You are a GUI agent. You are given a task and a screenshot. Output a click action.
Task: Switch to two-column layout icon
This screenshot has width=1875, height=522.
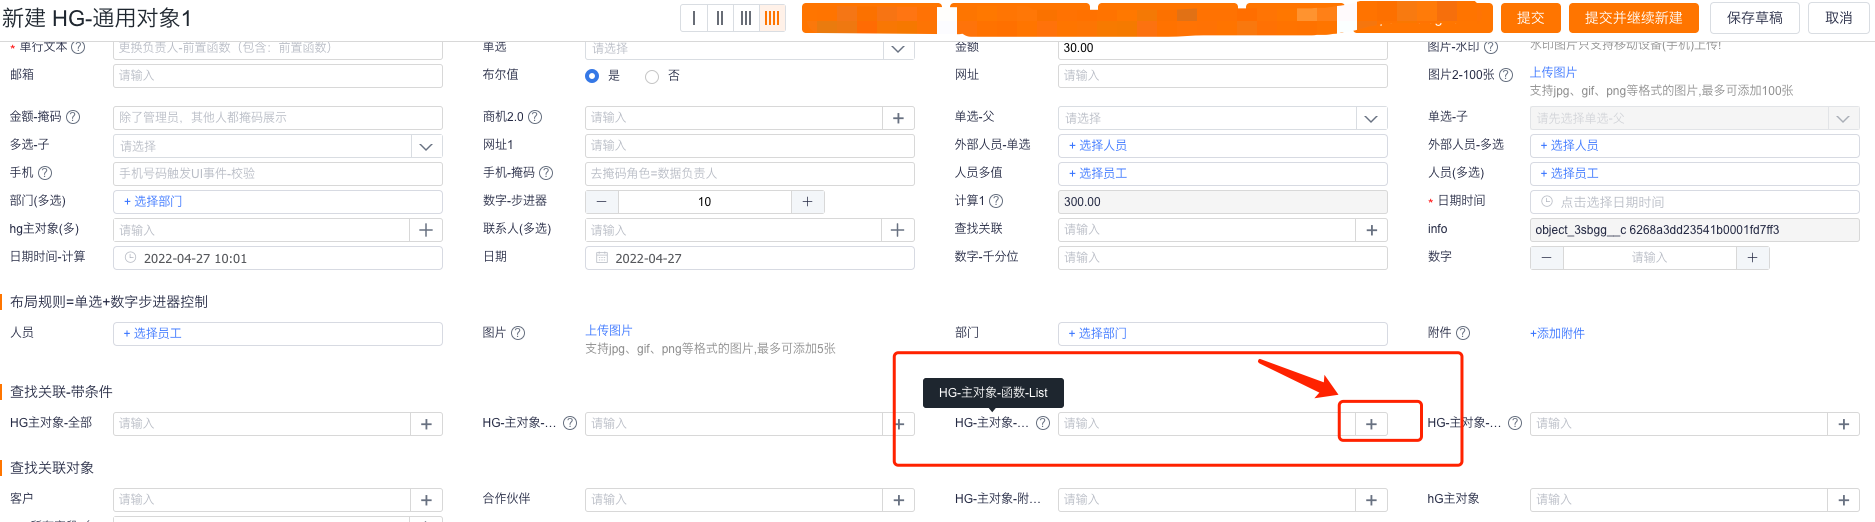(720, 18)
